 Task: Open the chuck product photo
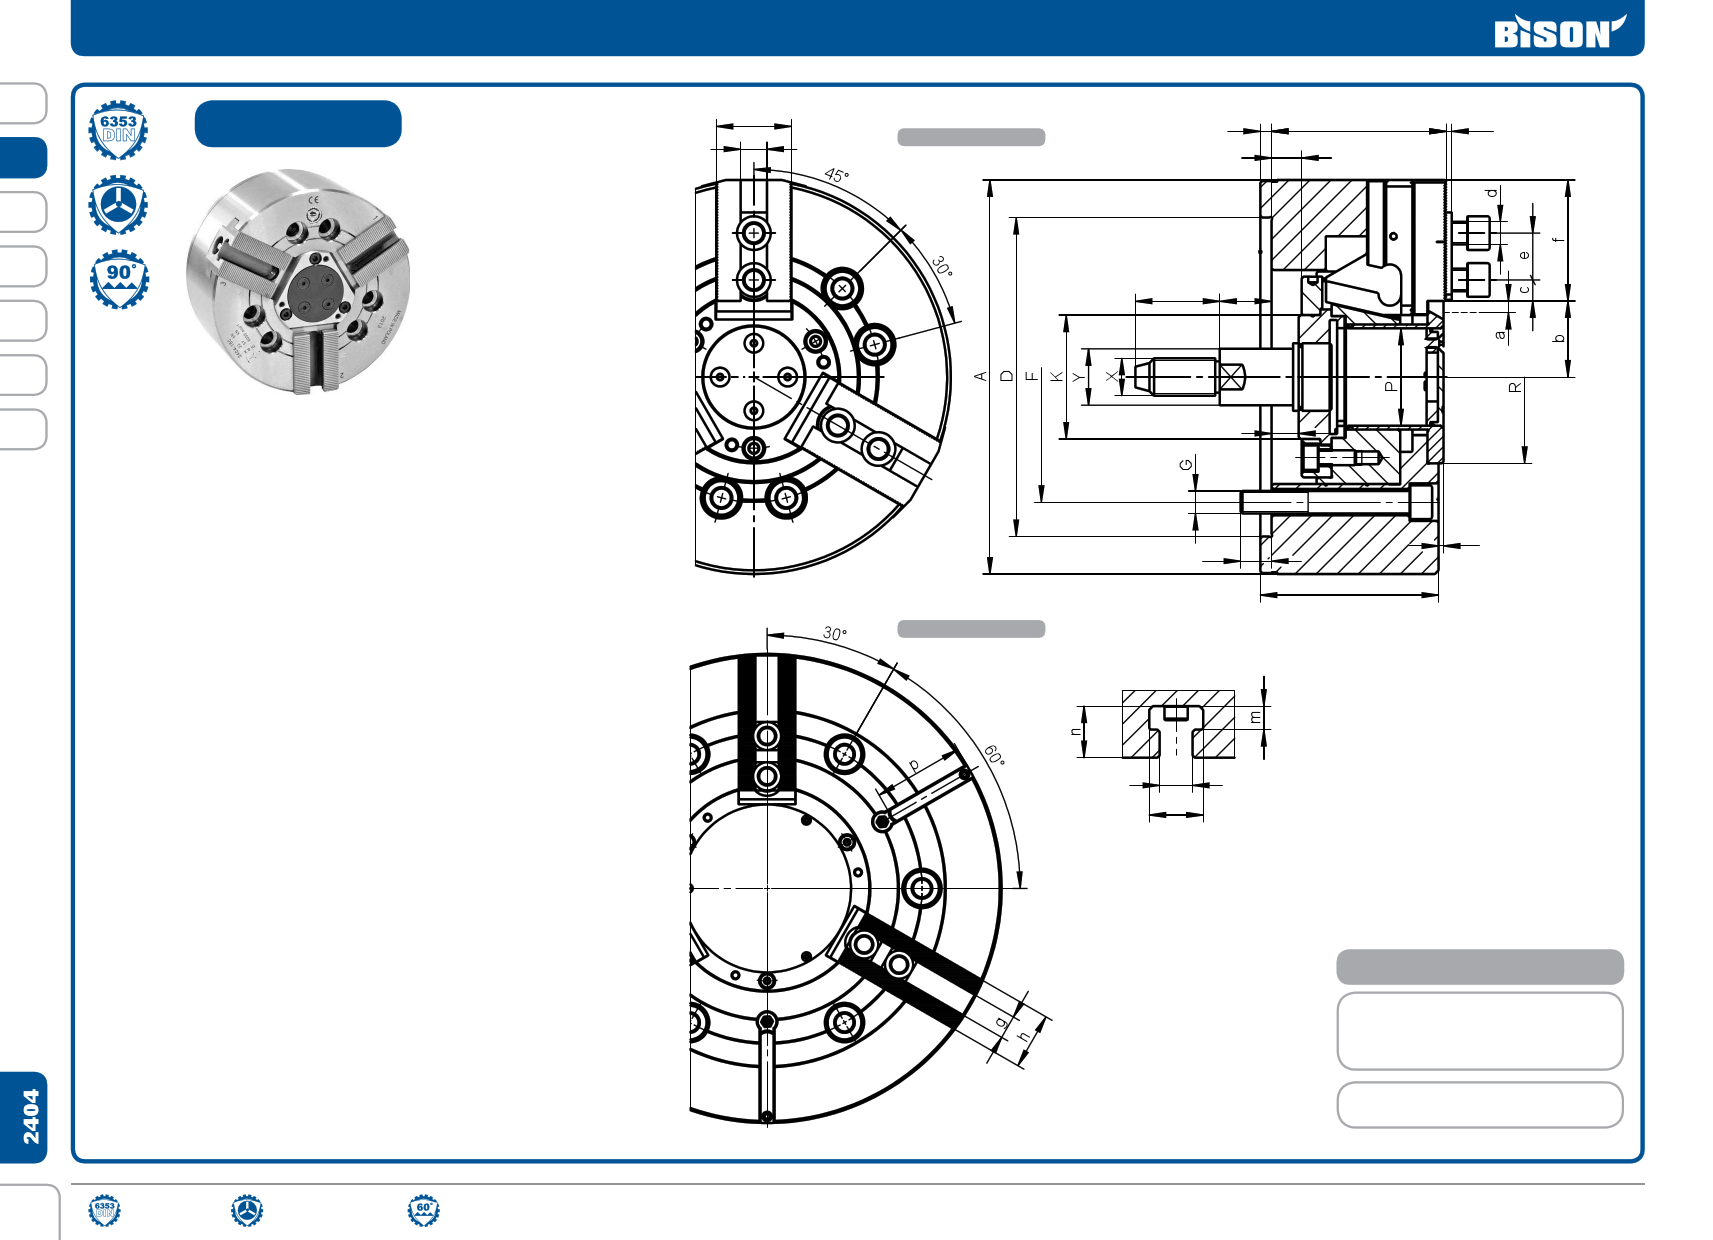(x=298, y=281)
